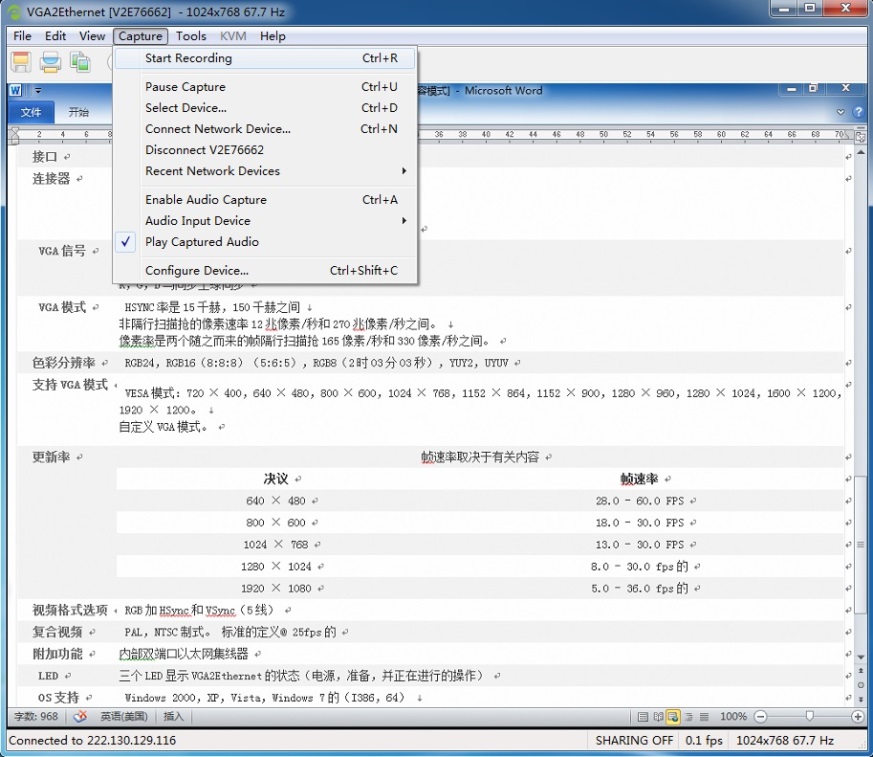Collapse the Word ribbon using the chevron
This screenshot has width=873, height=757.
click(841, 112)
